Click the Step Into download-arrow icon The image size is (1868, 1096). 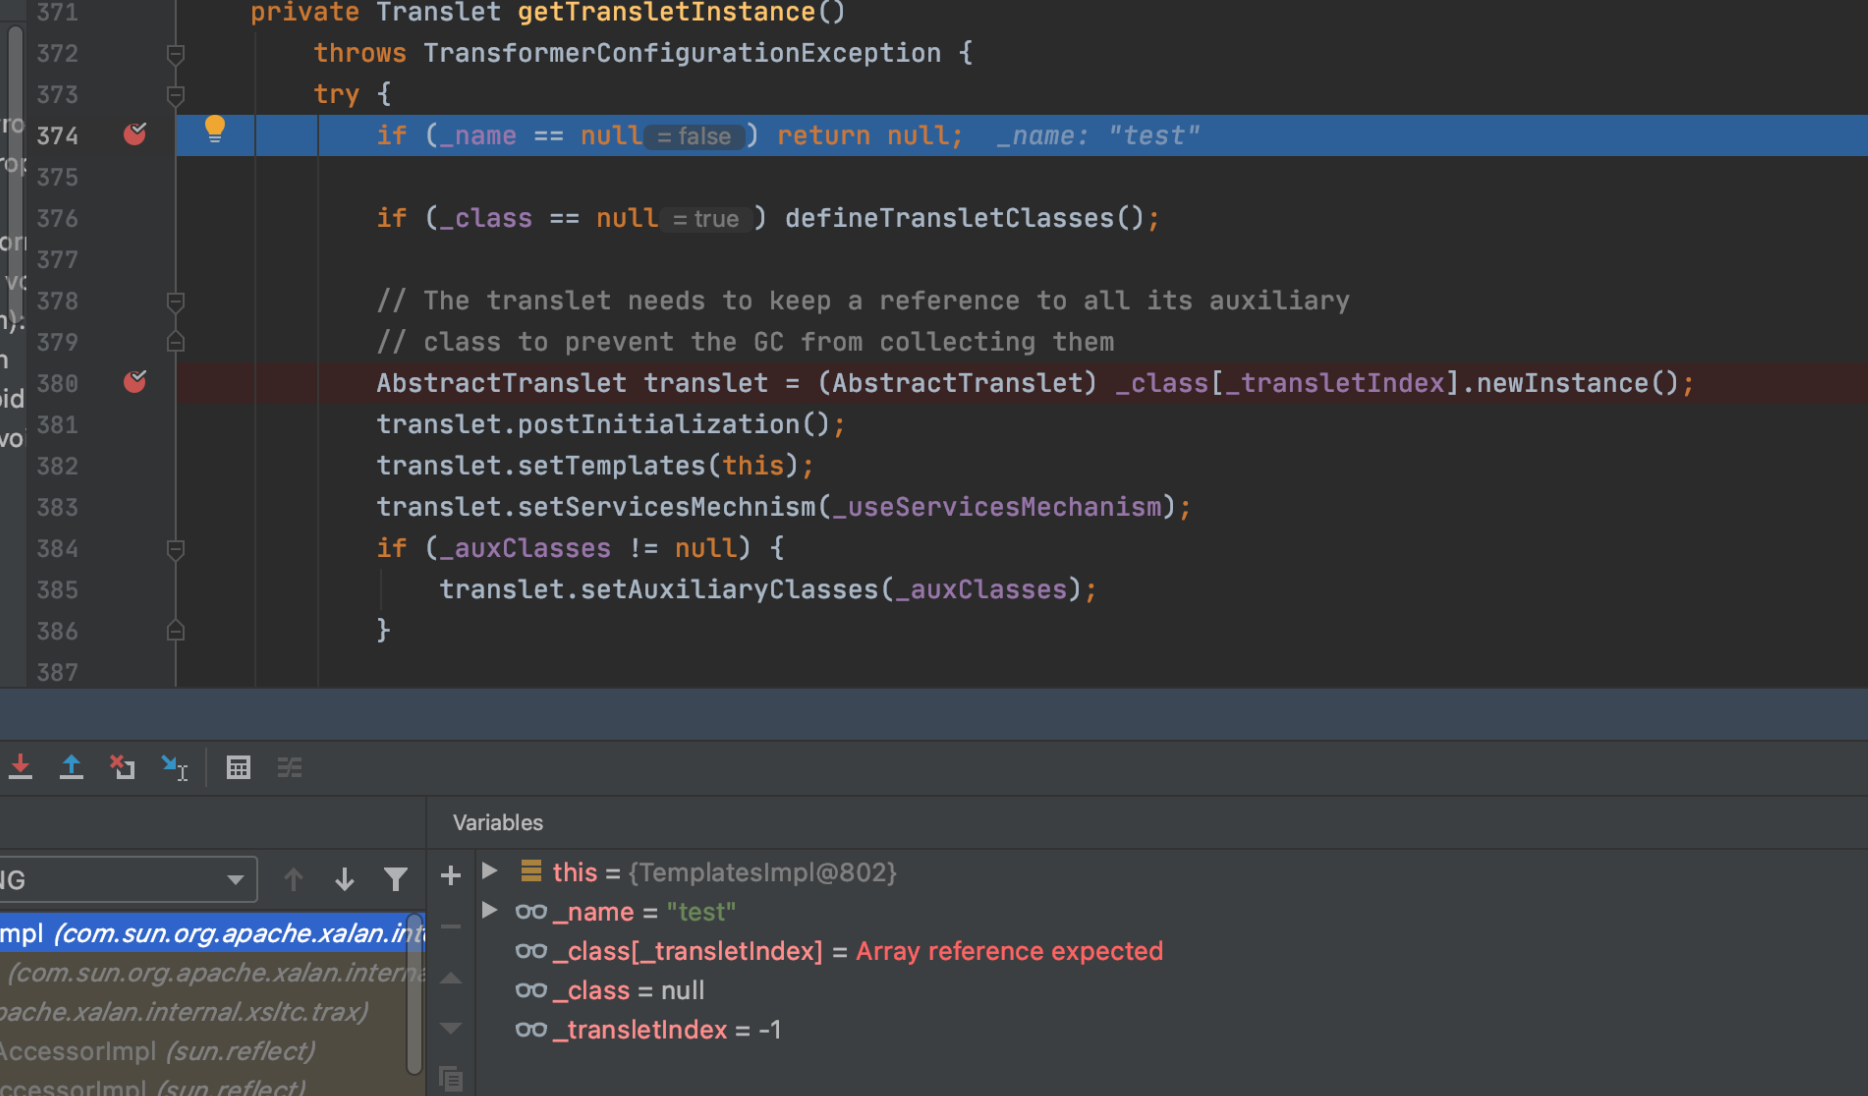[x=20, y=767]
